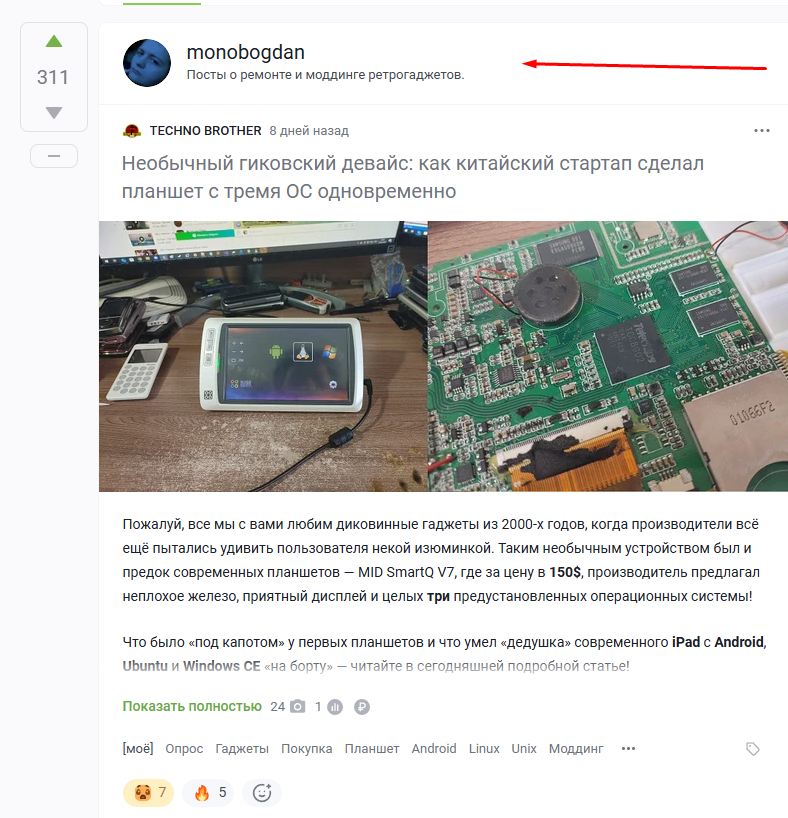The width and height of the screenshot is (788, 818).
Task: Click the tag edit icon at right
Action: coord(753,749)
